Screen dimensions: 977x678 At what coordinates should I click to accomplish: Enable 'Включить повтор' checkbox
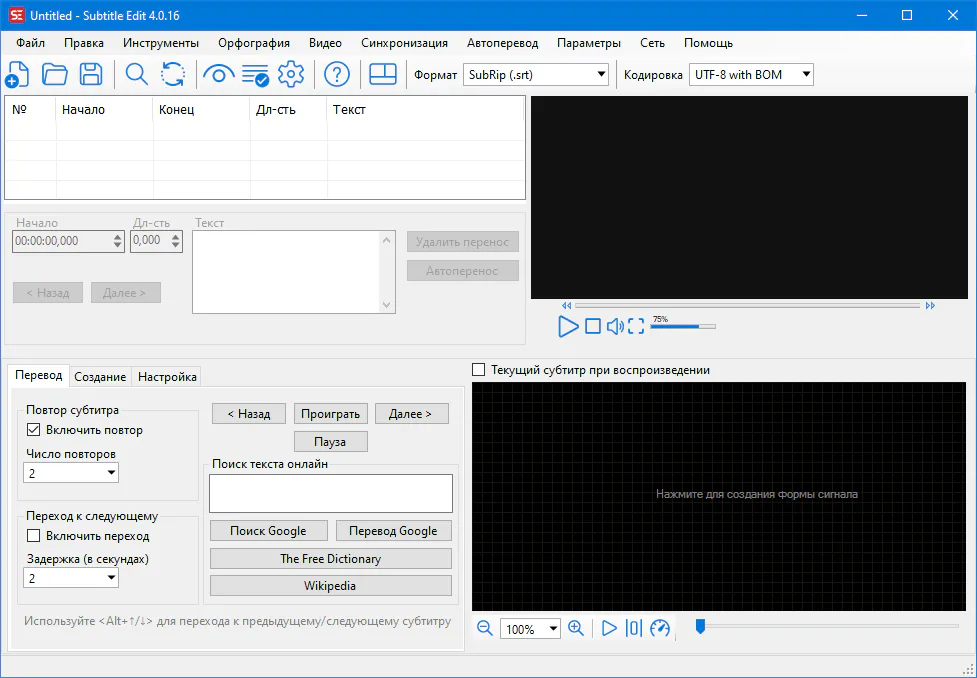point(34,430)
